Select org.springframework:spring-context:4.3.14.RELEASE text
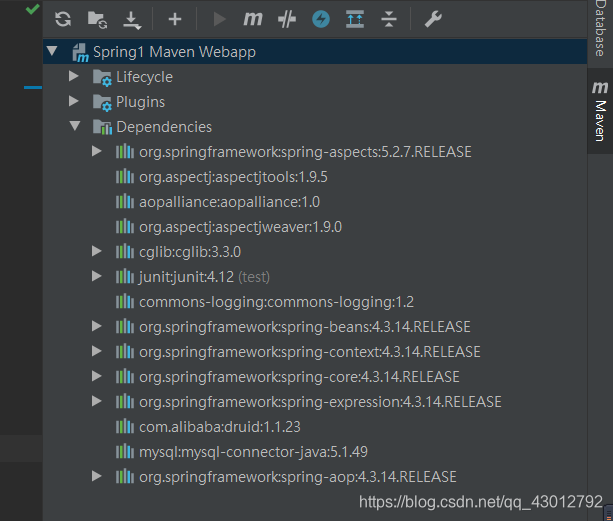The height and width of the screenshot is (521, 613). coord(310,352)
